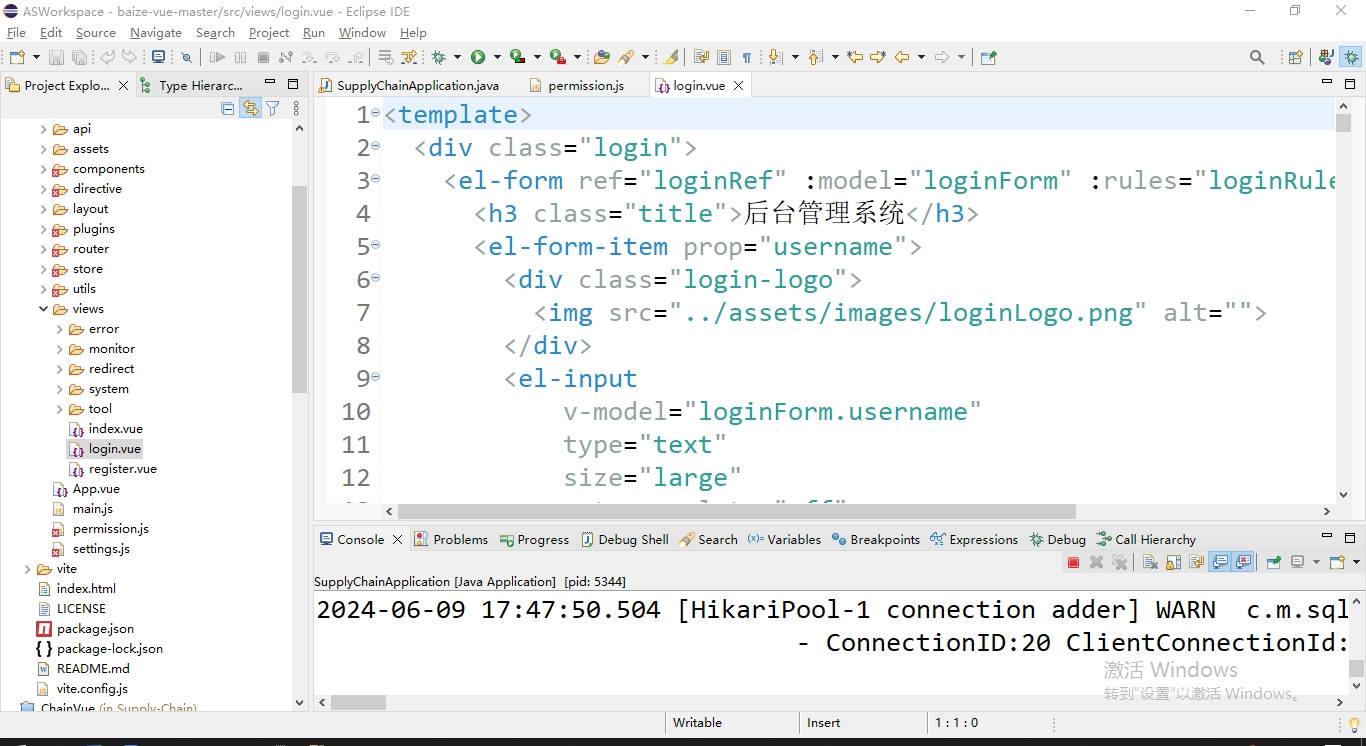The image size is (1366, 746).
Task: Click the Pin Console icon
Action: 1273,562
